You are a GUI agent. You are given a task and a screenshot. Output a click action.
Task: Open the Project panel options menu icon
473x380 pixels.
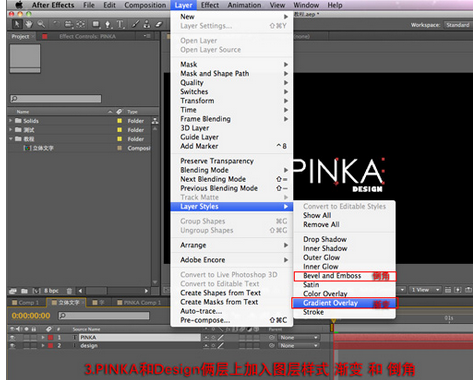pyautogui.click(x=147, y=36)
